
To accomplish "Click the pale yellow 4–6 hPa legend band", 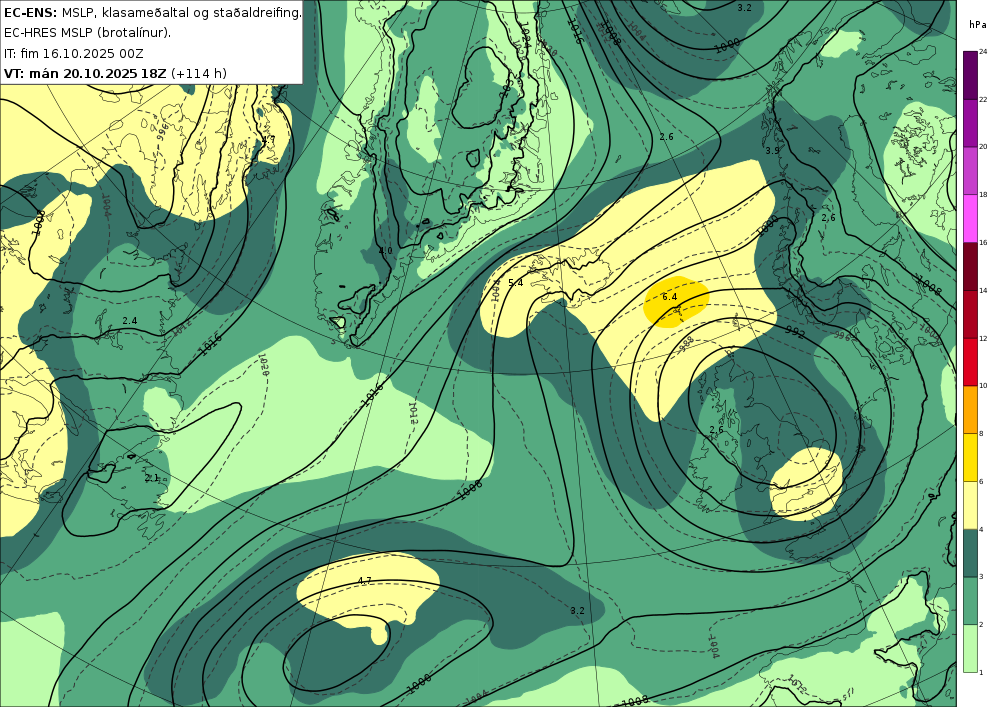I will coord(970,506).
